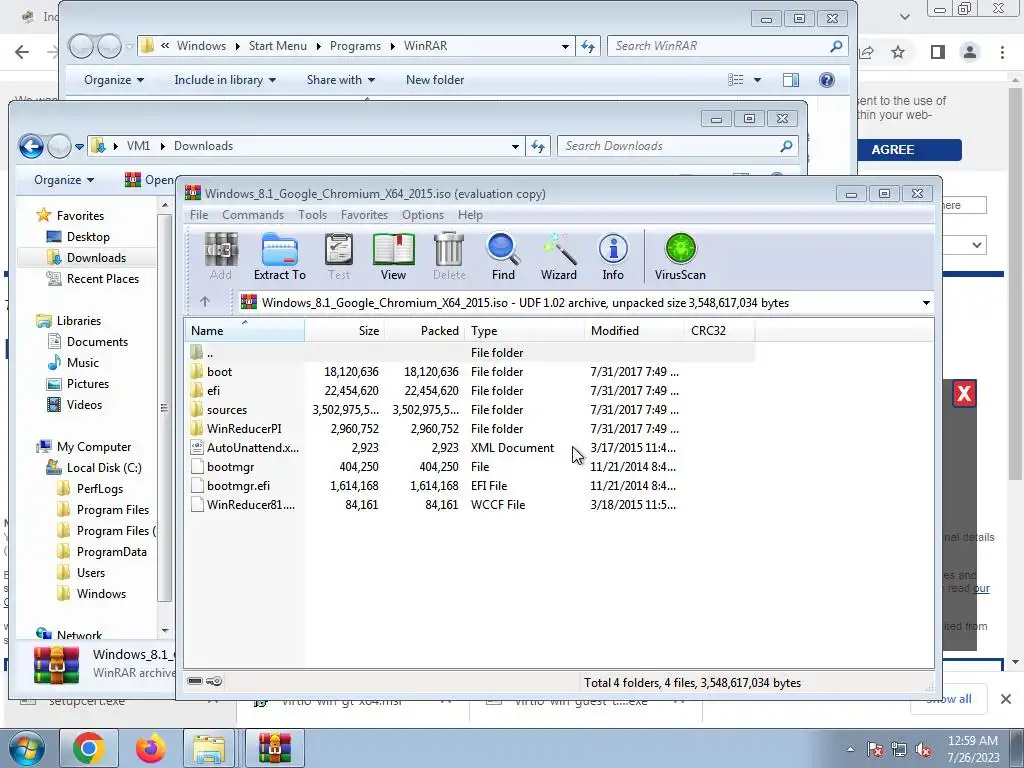Sort the list by the Modified column header
1024x768 pixels.
pos(633,330)
